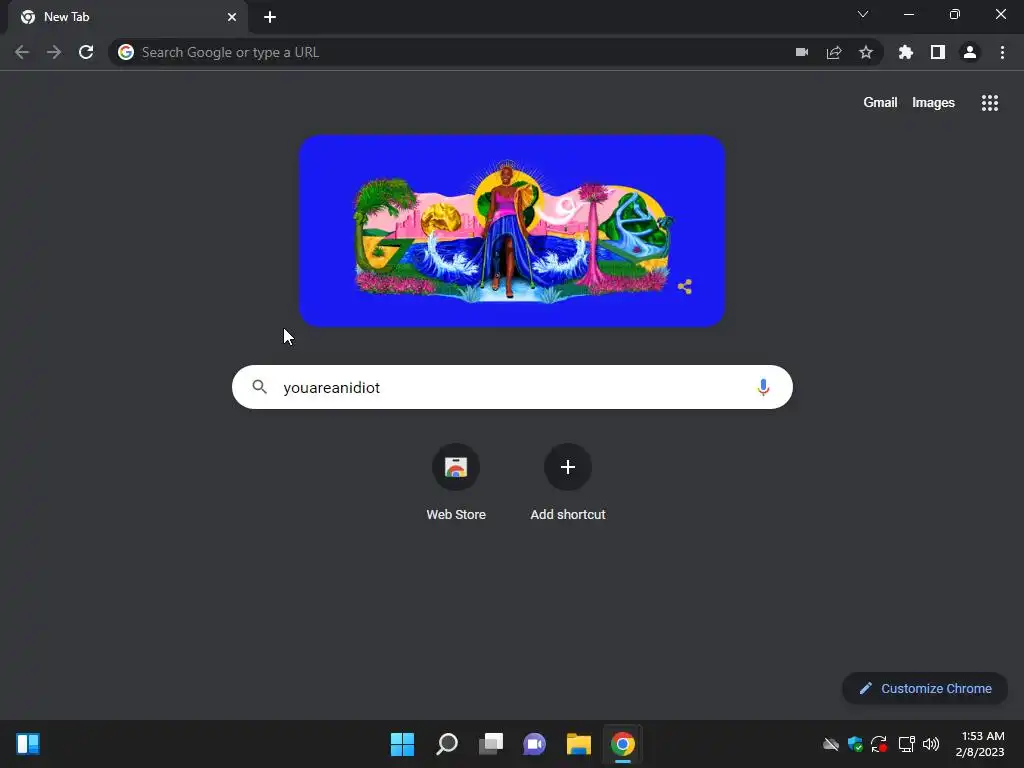Open Google Images link

coord(933,103)
